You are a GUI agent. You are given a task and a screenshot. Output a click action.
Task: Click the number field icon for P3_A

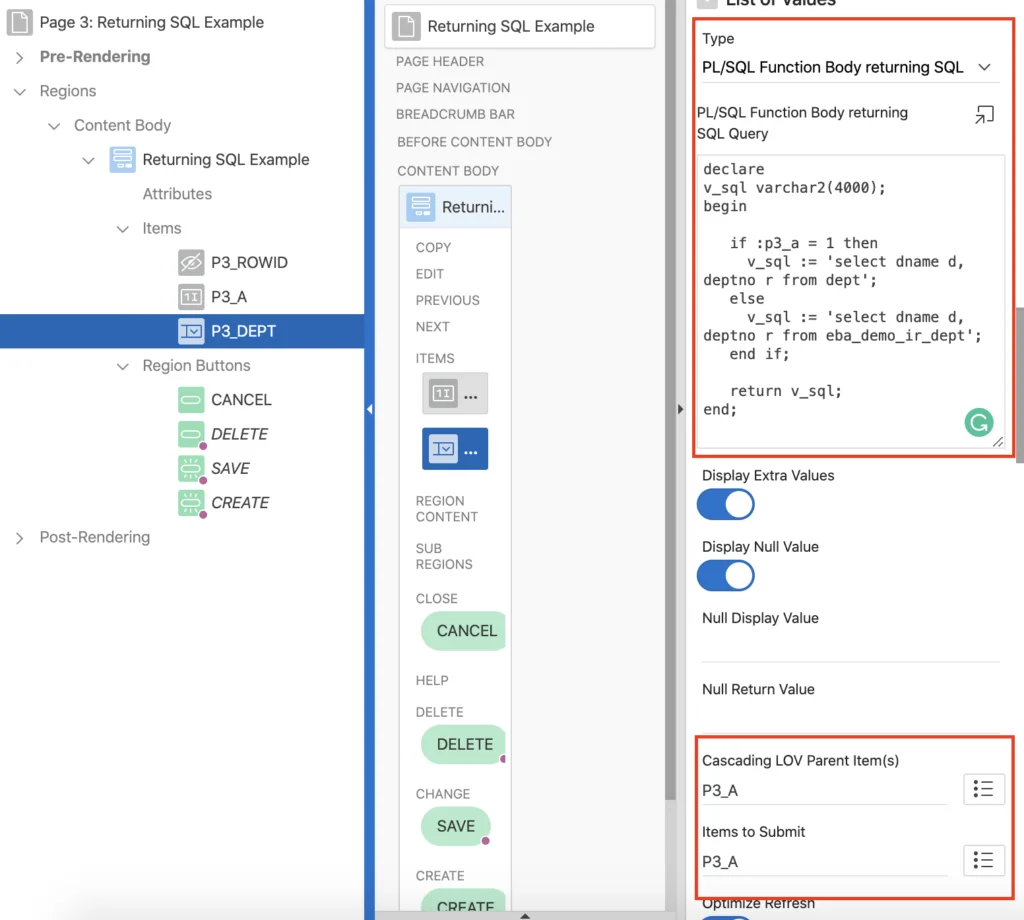pyautogui.click(x=191, y=297)
